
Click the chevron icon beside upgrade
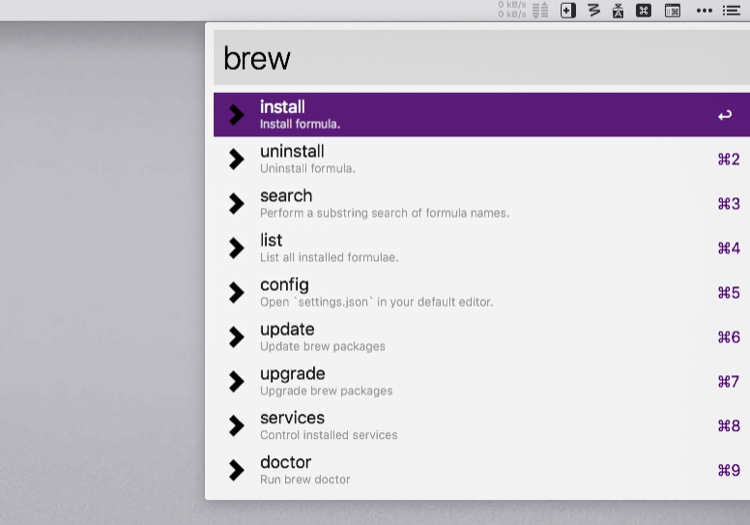(x=236, y=382)
